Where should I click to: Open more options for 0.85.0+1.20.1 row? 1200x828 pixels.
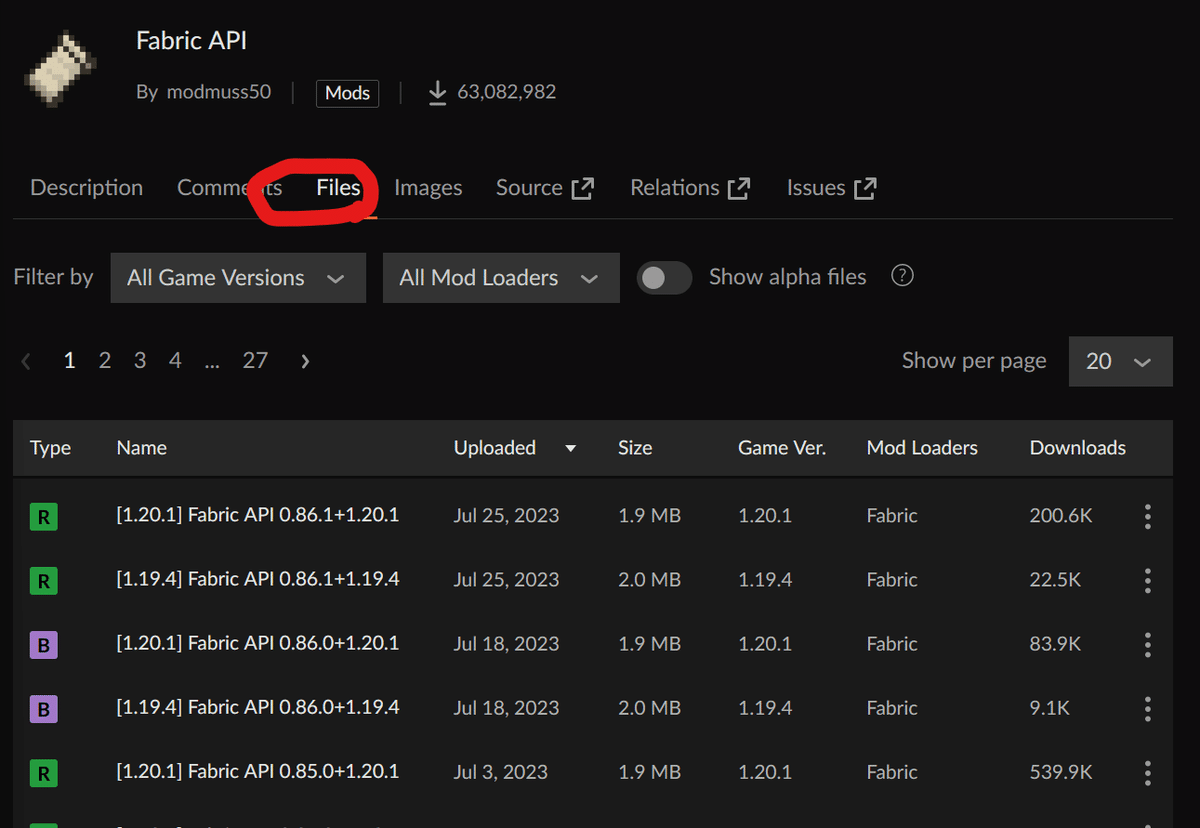[x=1147, y=772]
